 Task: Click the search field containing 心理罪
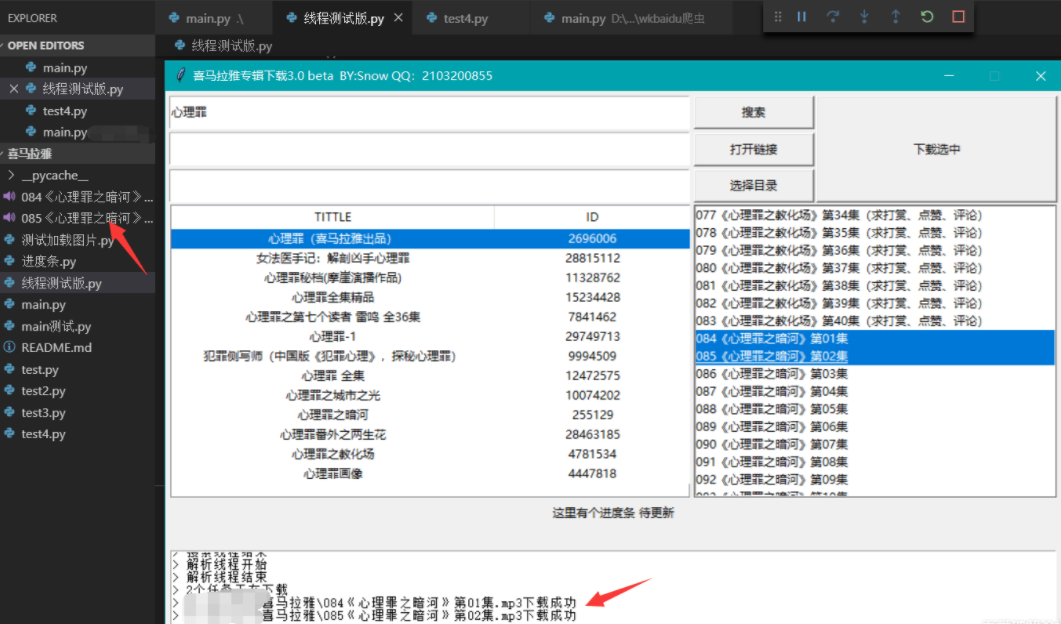(429, 113)
